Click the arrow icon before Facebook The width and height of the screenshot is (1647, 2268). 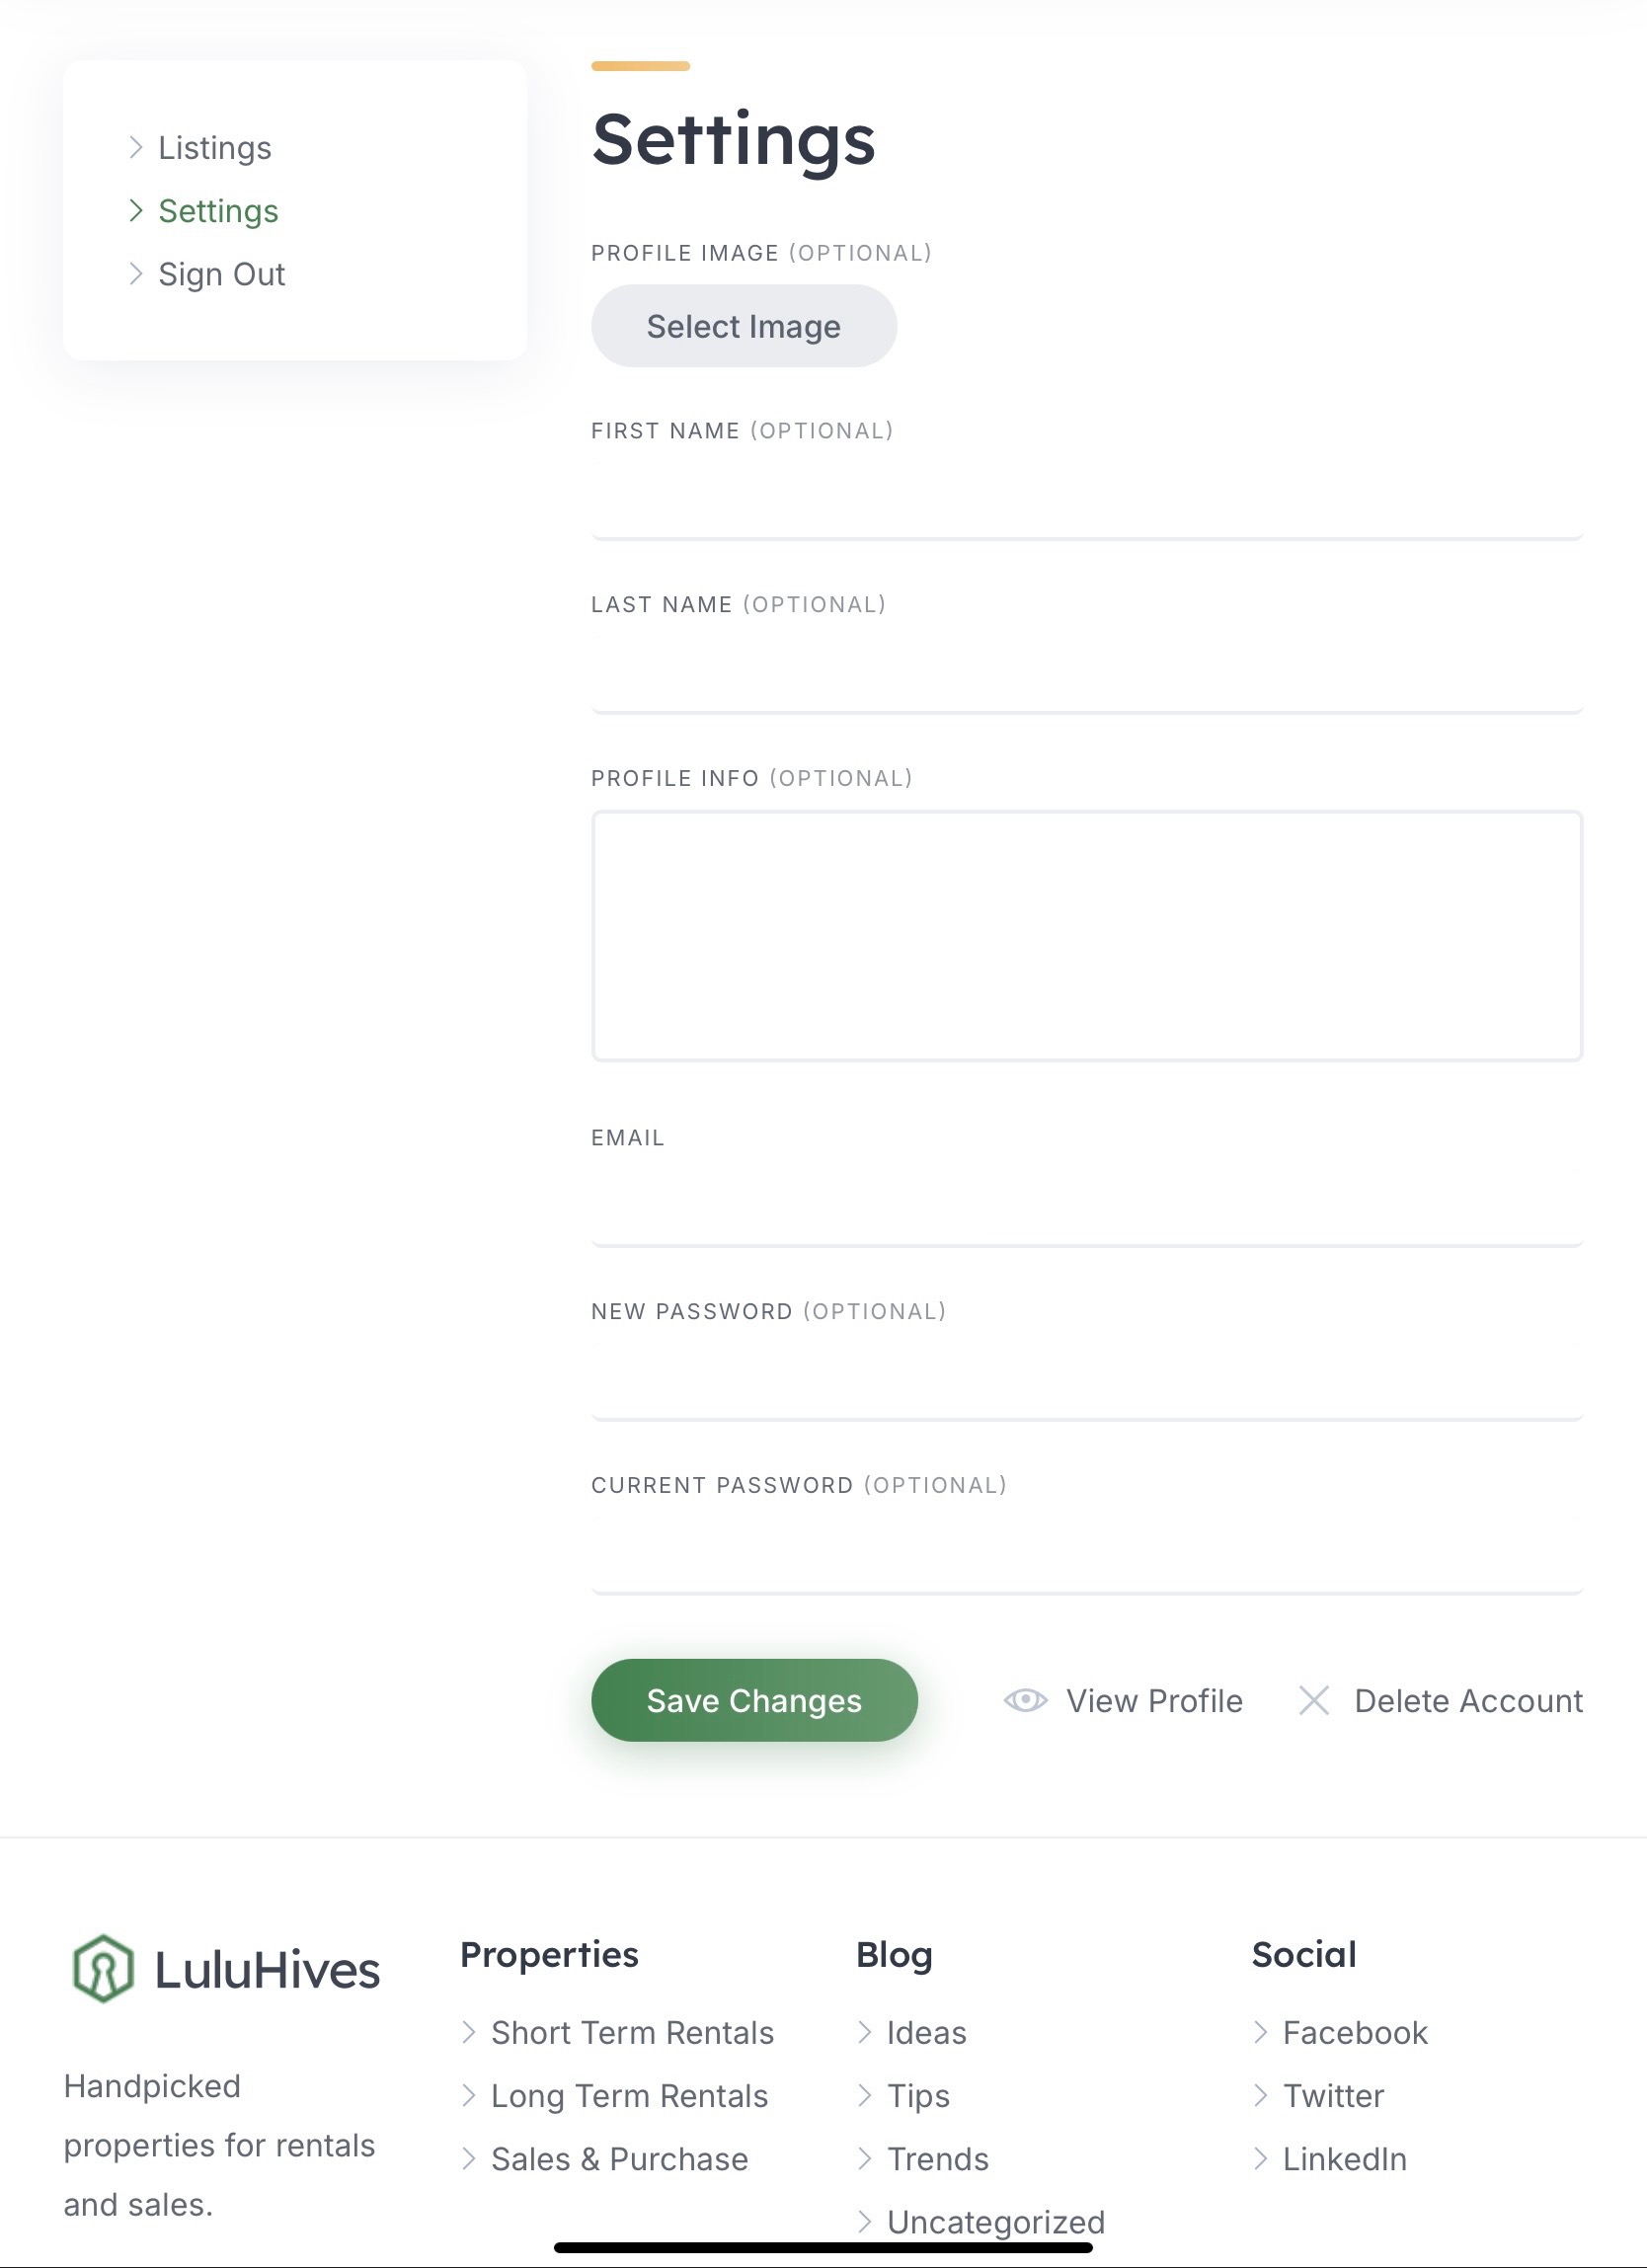(1260, 2032)
